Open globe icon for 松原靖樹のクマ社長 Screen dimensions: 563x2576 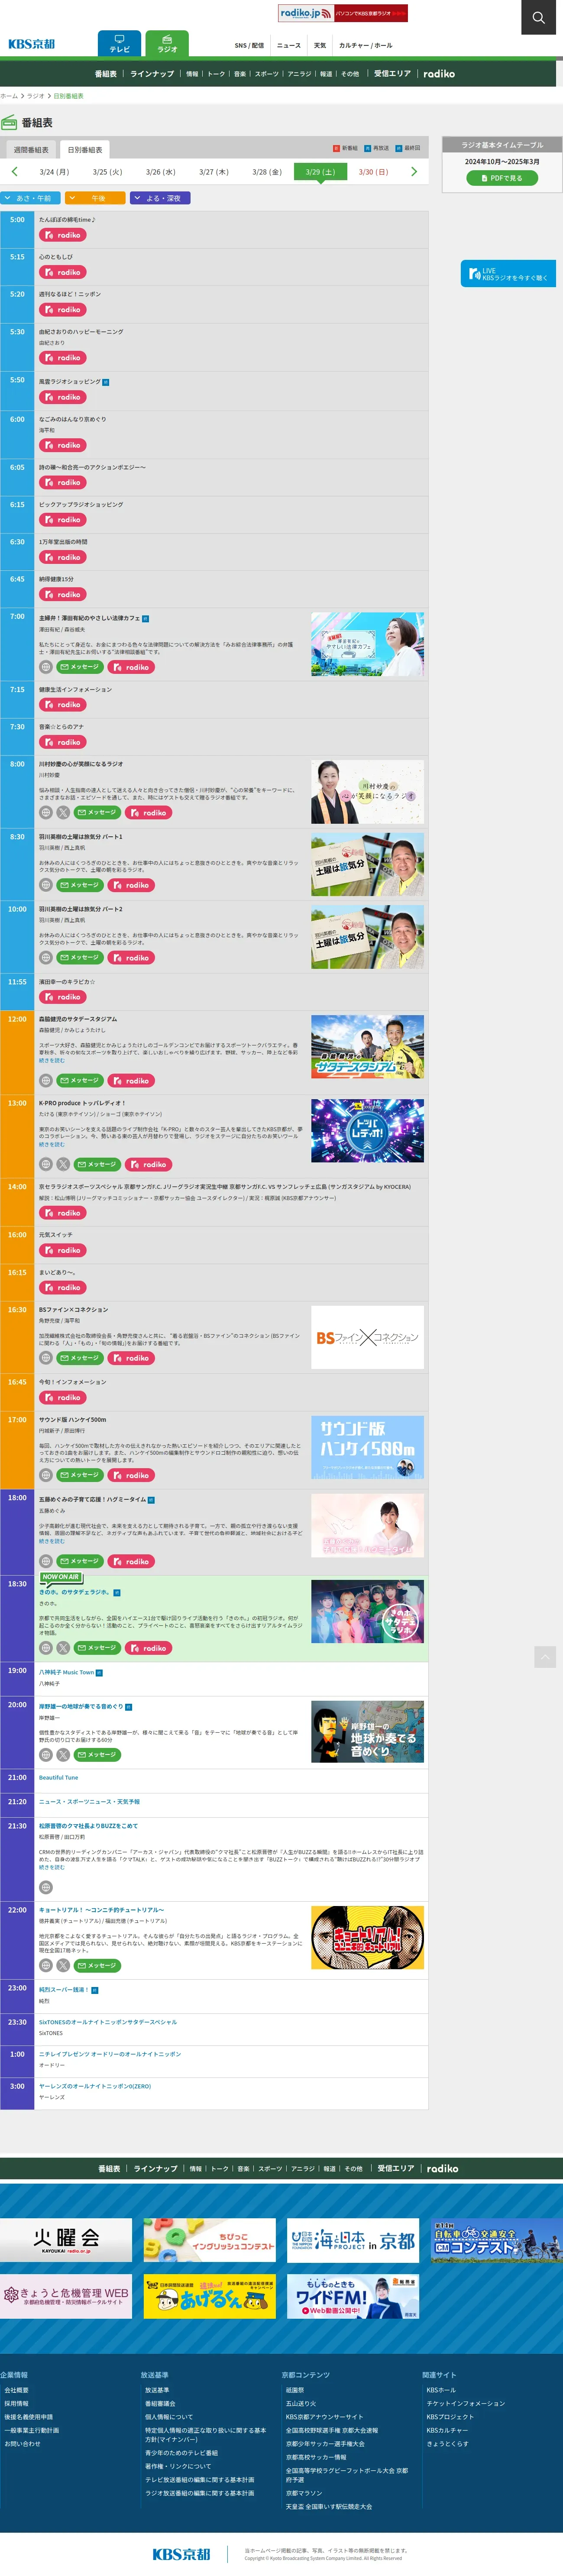[45, 1888]
